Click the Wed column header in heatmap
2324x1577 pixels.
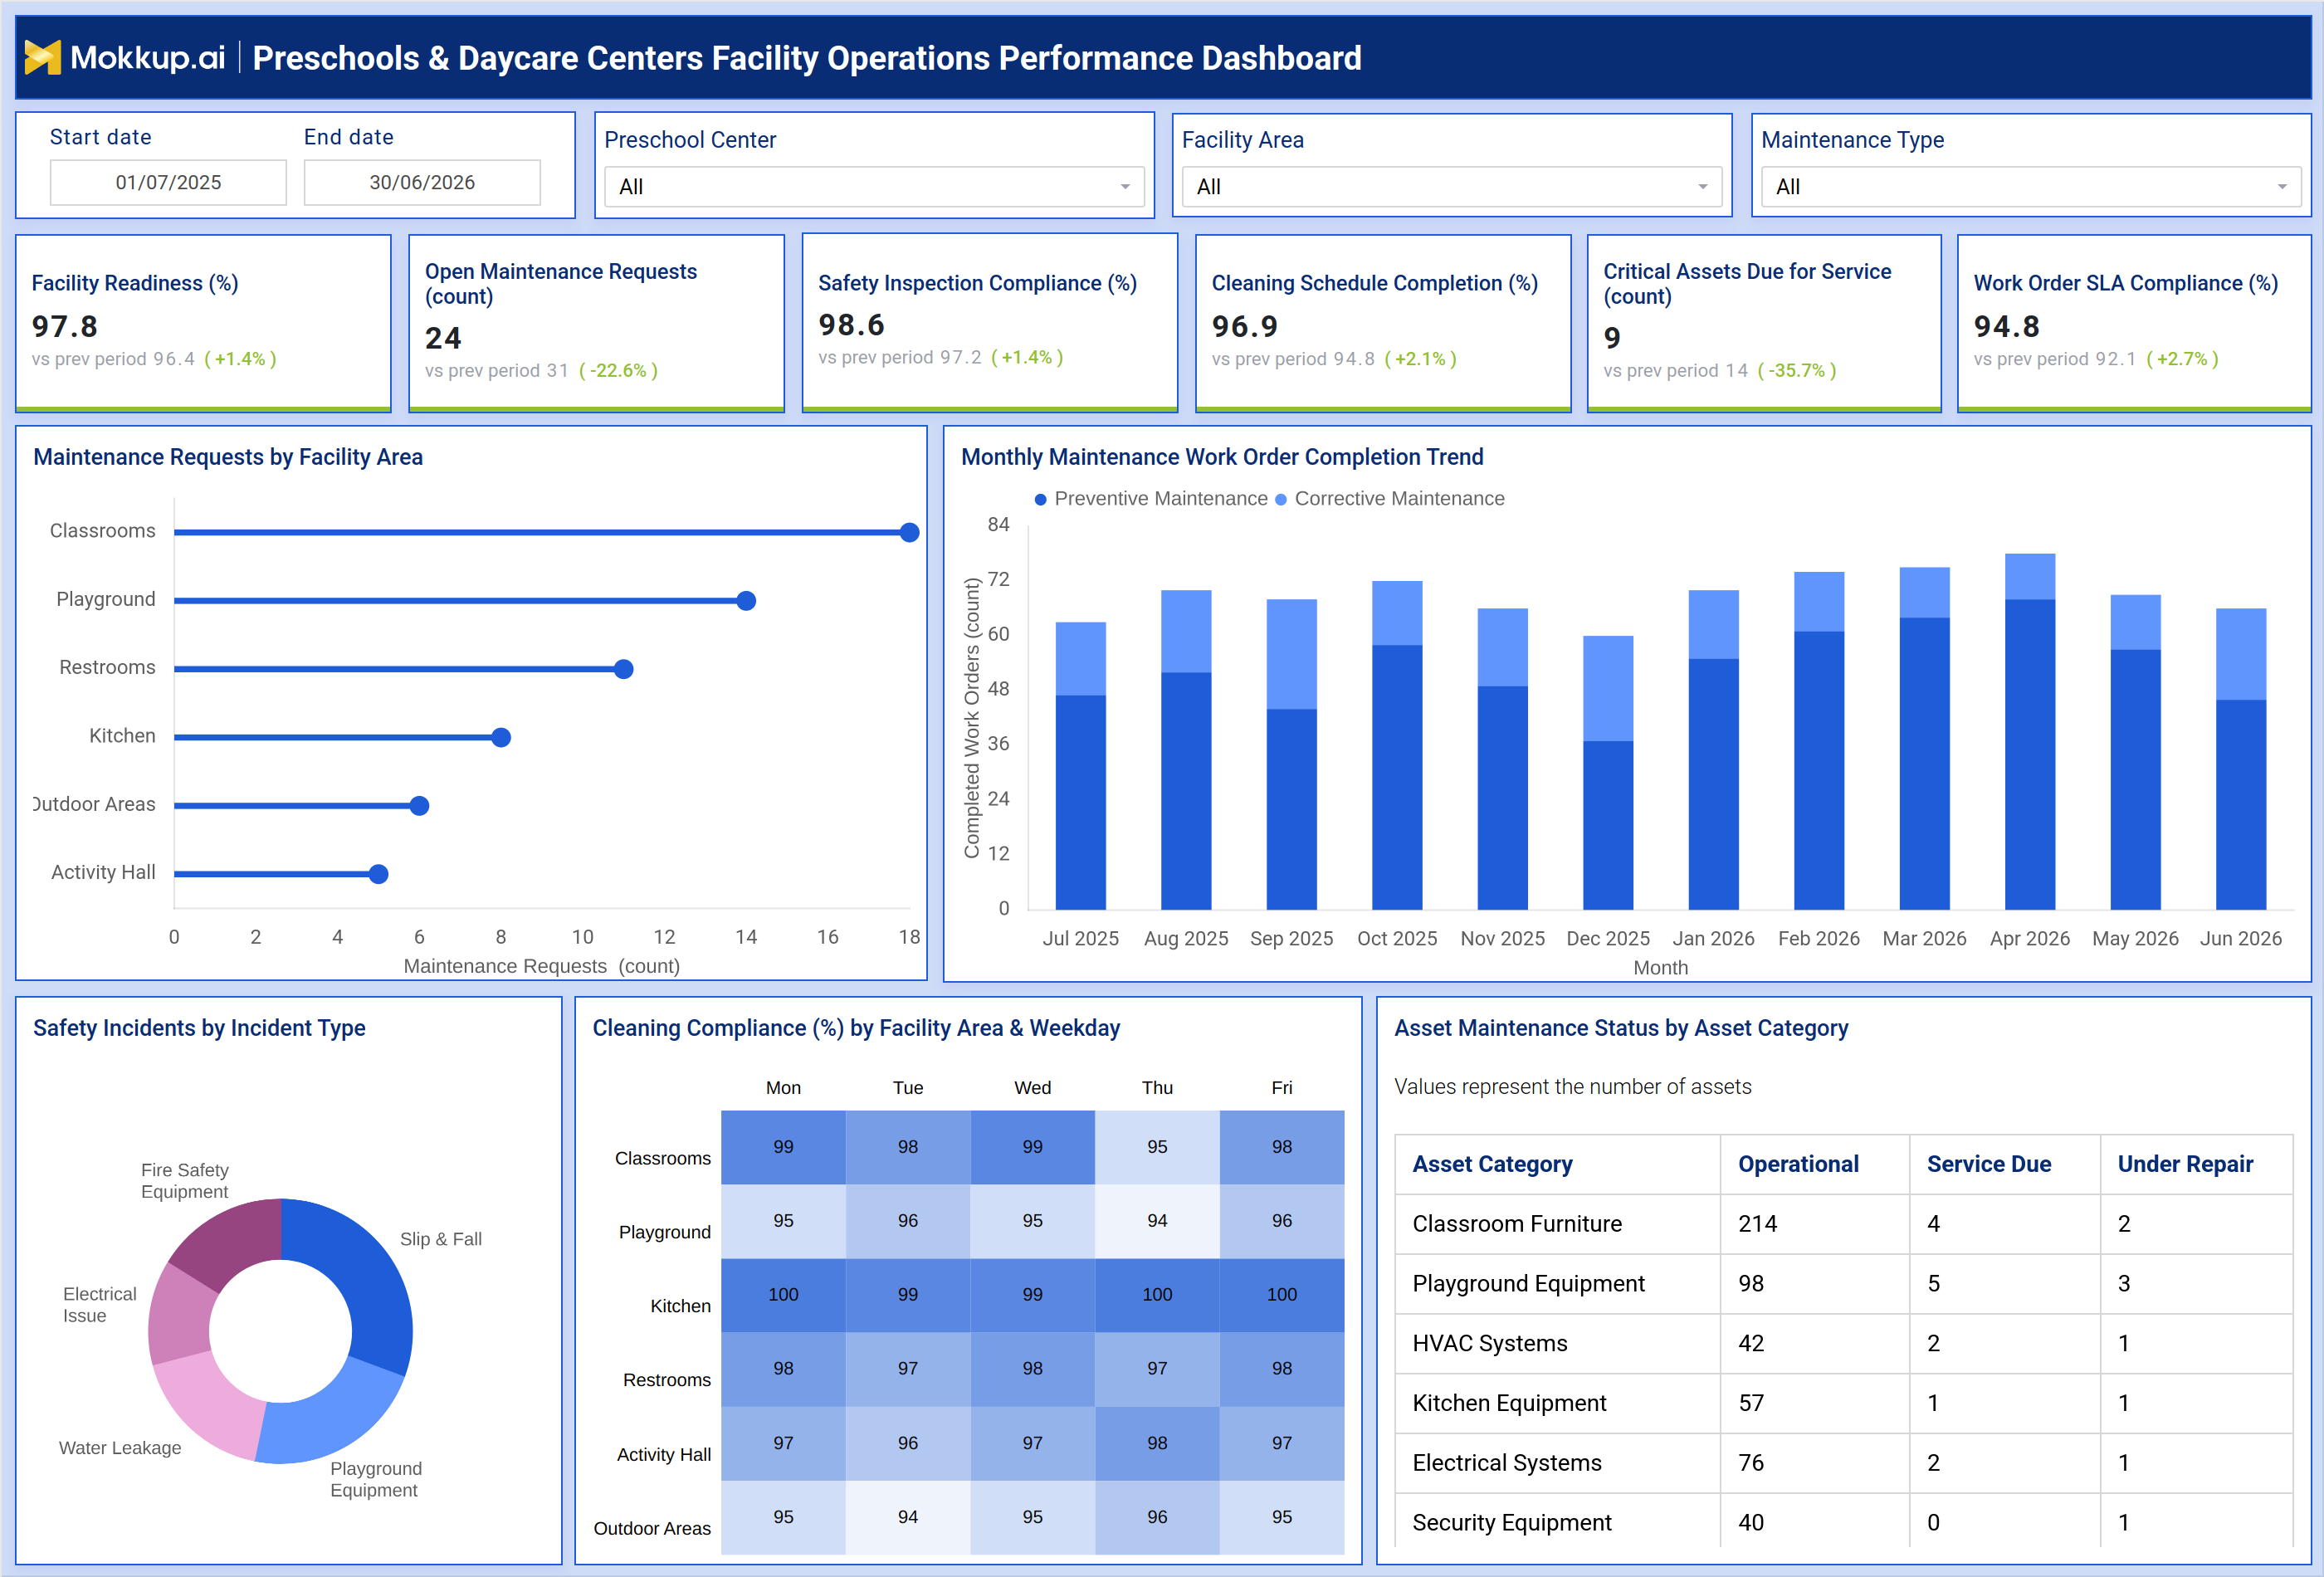pos(1032,1087)
